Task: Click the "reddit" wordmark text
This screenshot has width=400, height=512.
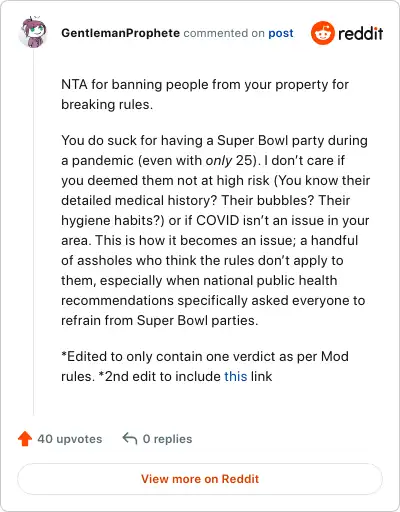Action: click(360, 33)
